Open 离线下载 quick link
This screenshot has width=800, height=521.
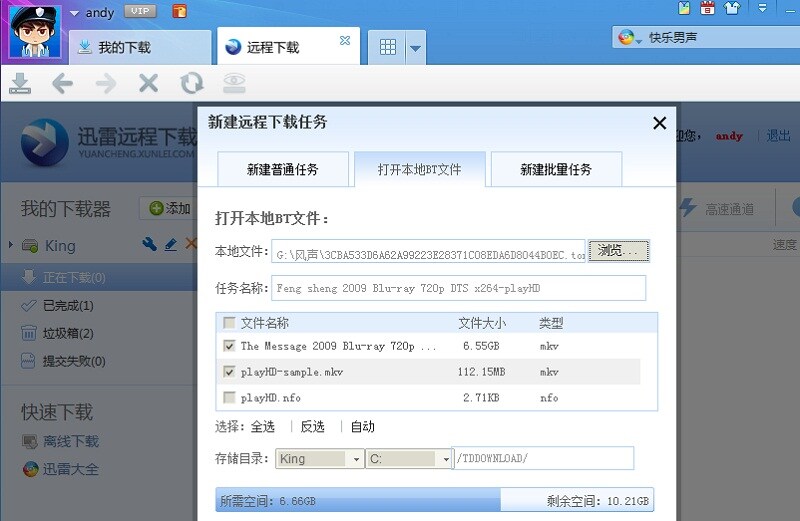[70, 441]
